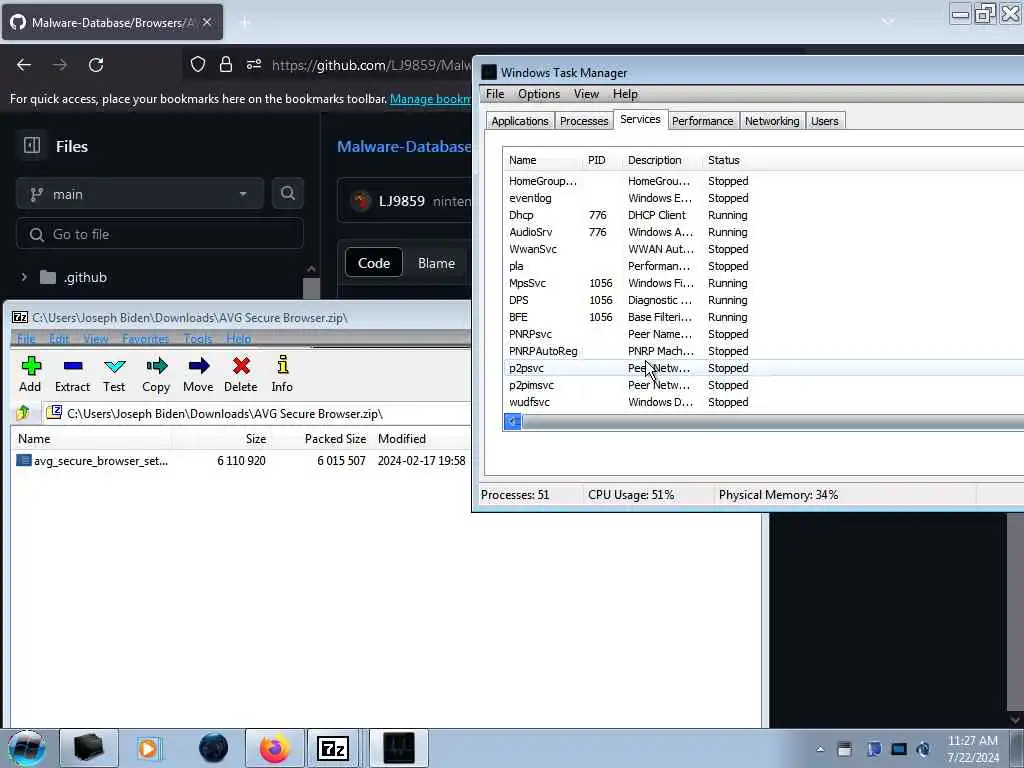Open a new browser tab
This screenshot has height=768, width=1024.
click(245, 22)
